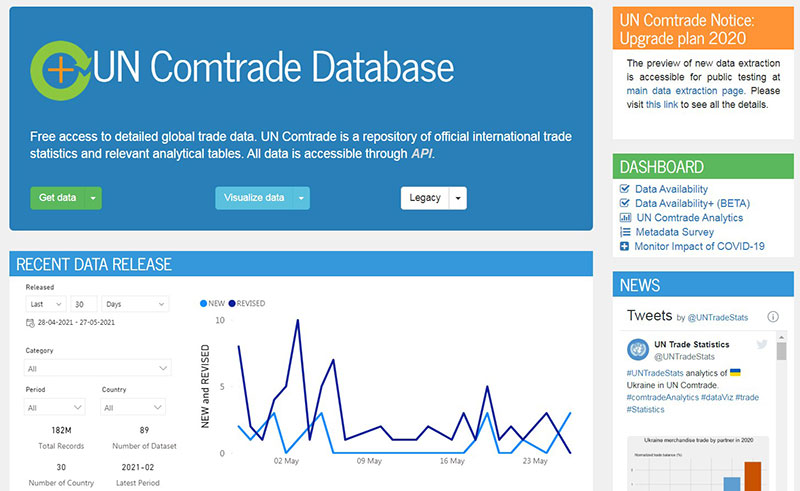Image resolution: width=800 pixels, height=491 pixels.
Task: Click the number of days input showing 30
Action: pyautogui.click(x=84, y=304)
